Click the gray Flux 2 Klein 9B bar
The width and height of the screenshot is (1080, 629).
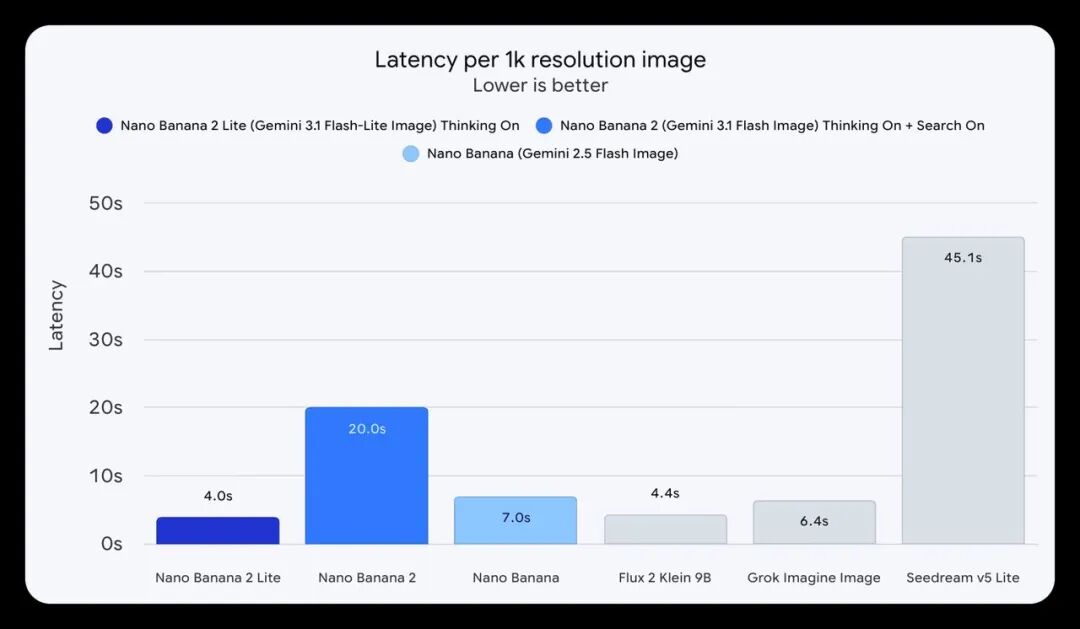[665, 529]
